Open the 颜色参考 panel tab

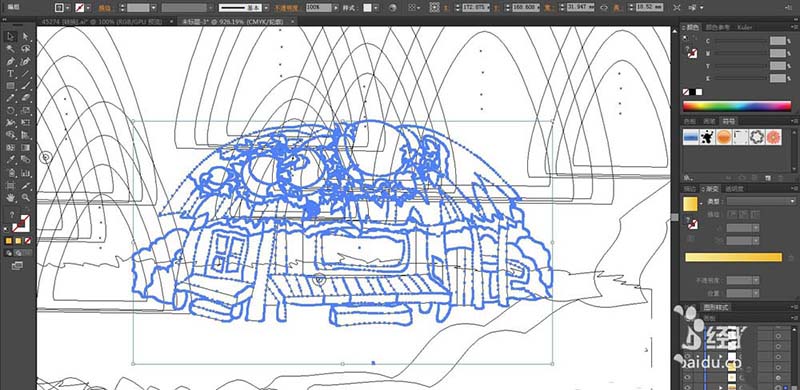click(717, 27)
